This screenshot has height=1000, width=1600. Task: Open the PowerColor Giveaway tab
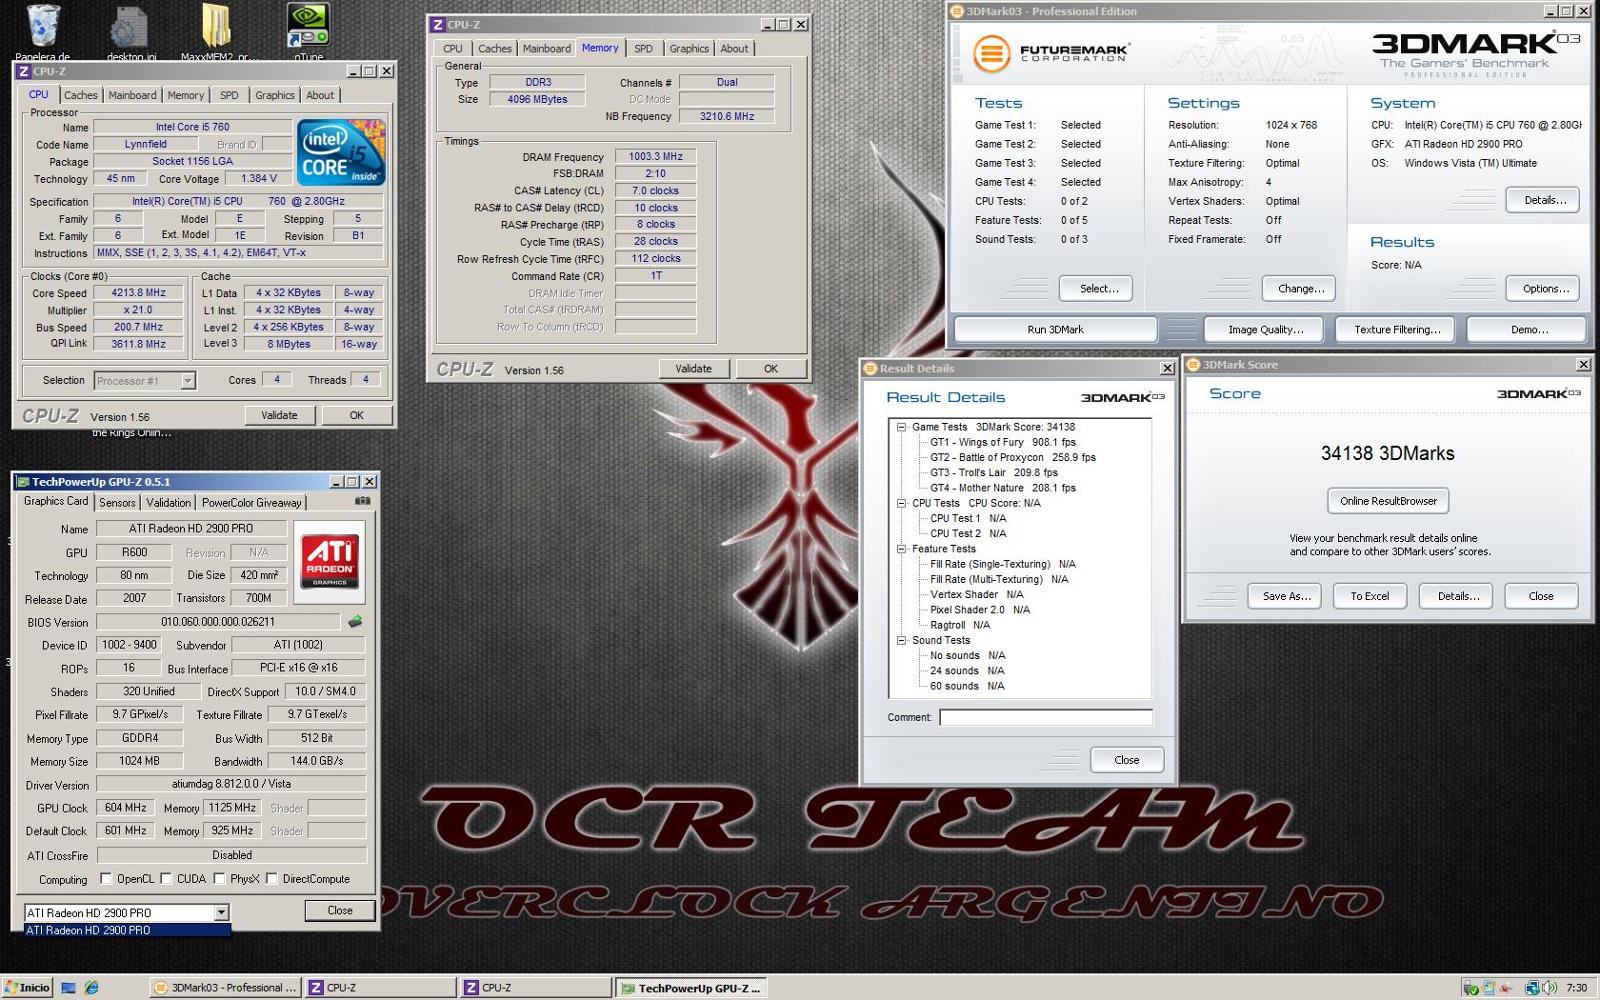tap(251, 503)
